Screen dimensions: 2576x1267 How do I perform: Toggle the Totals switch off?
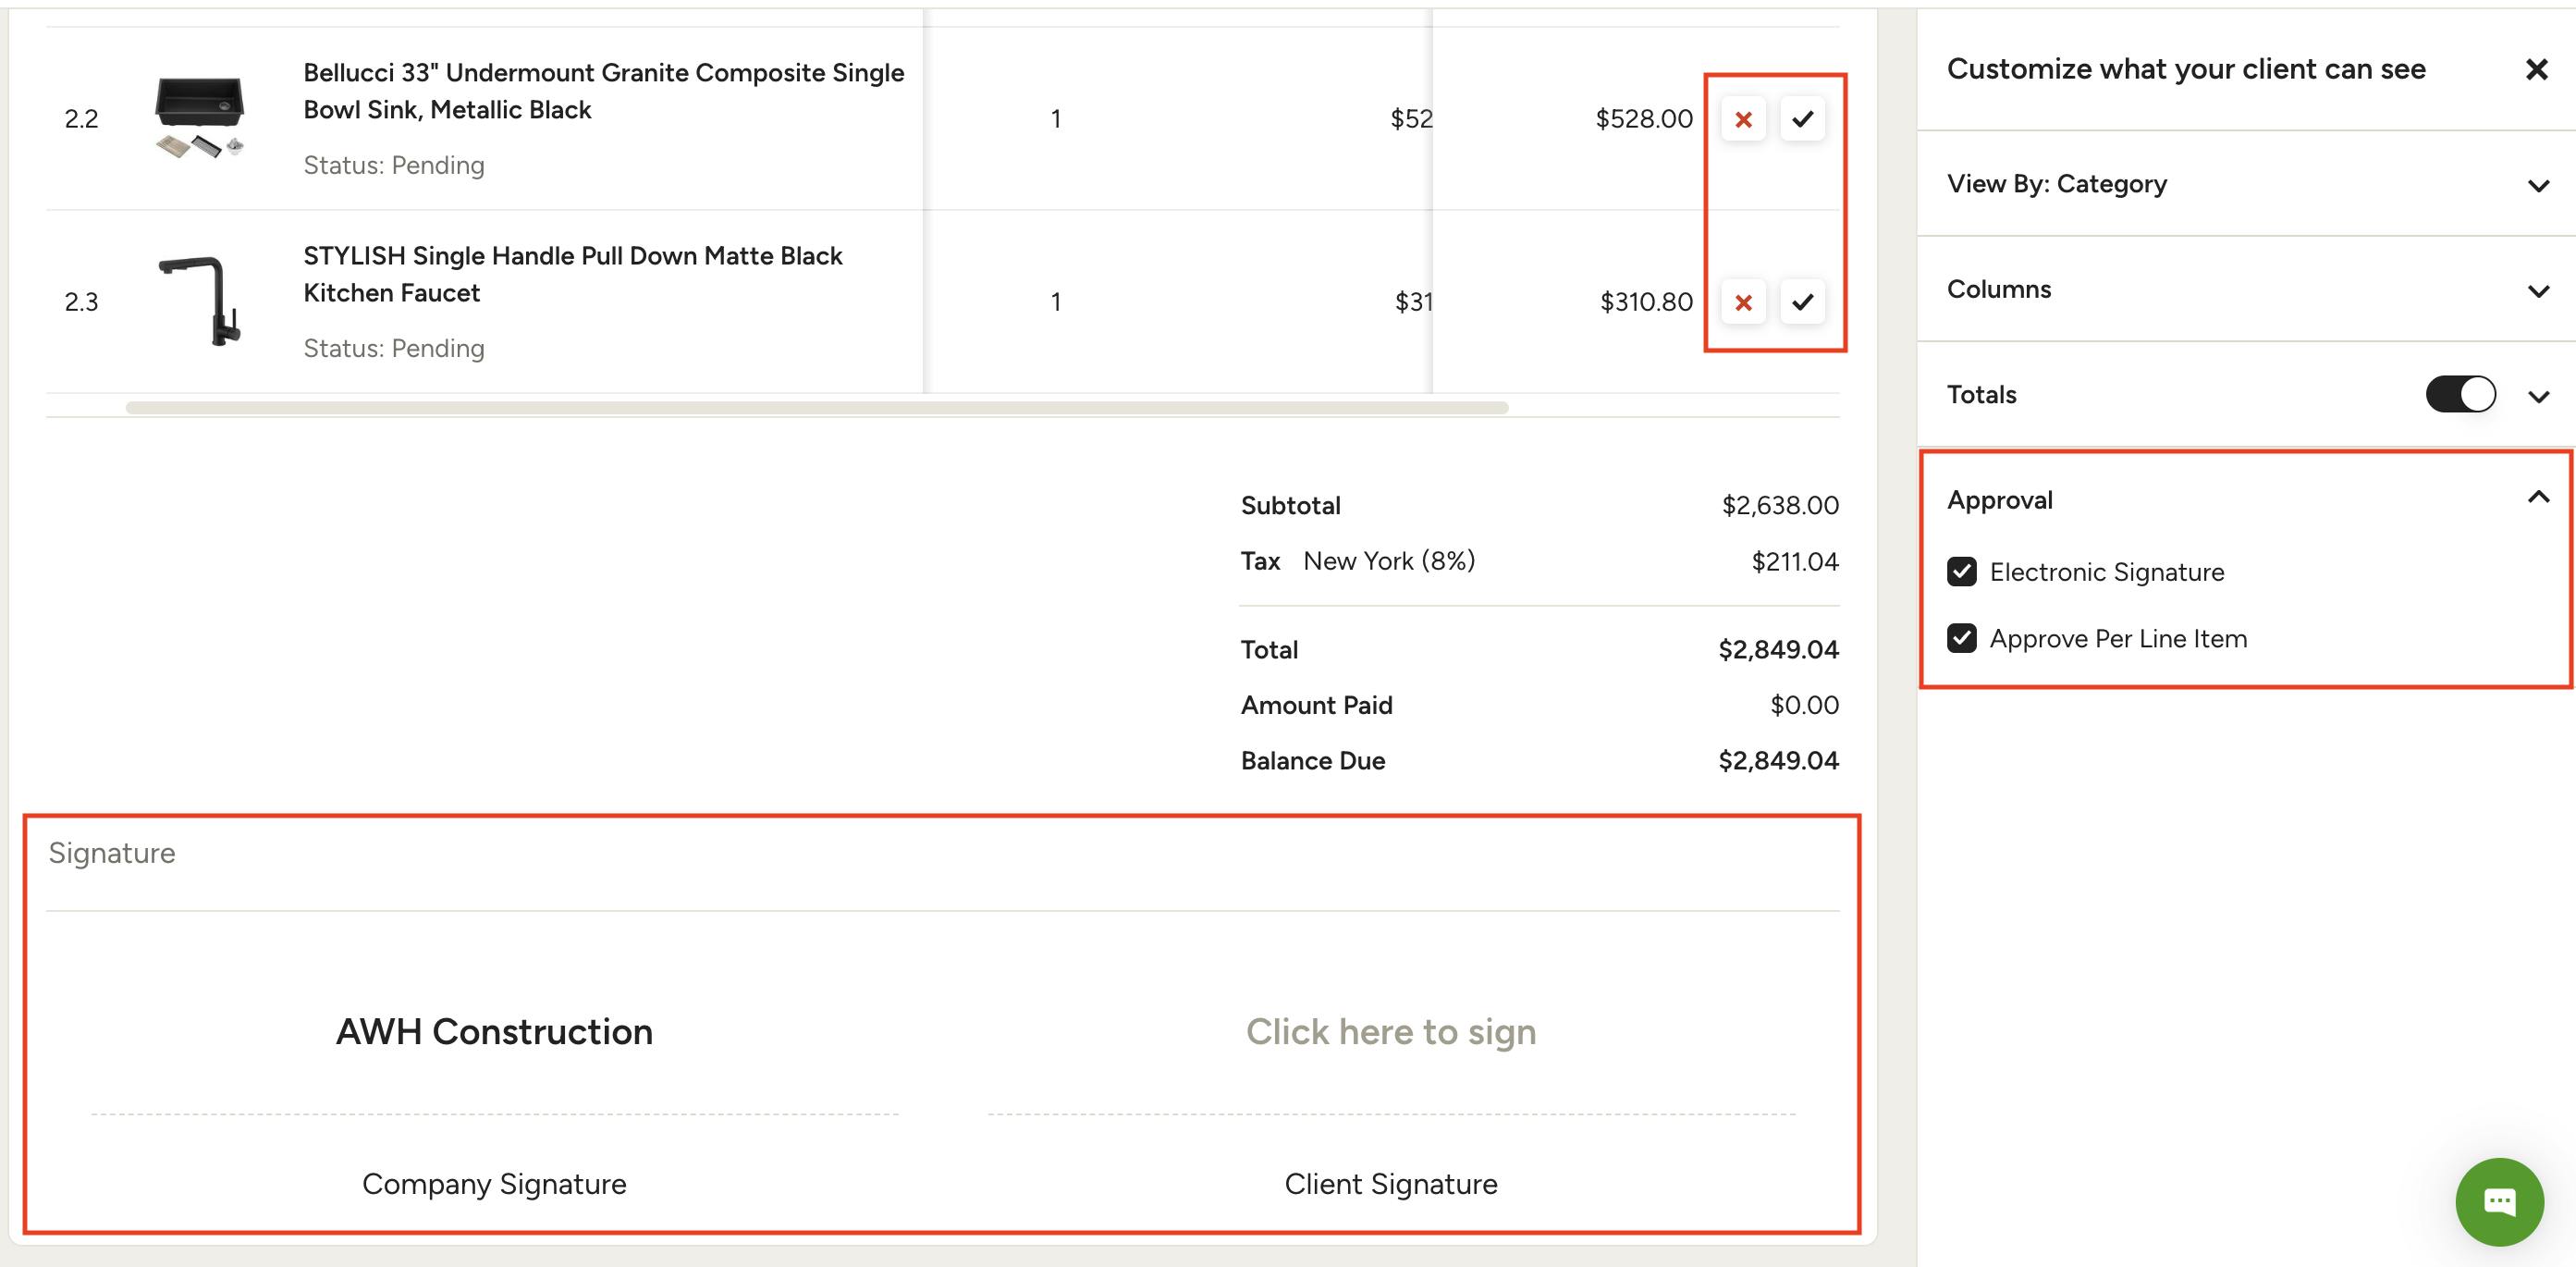coord(2459,394)
